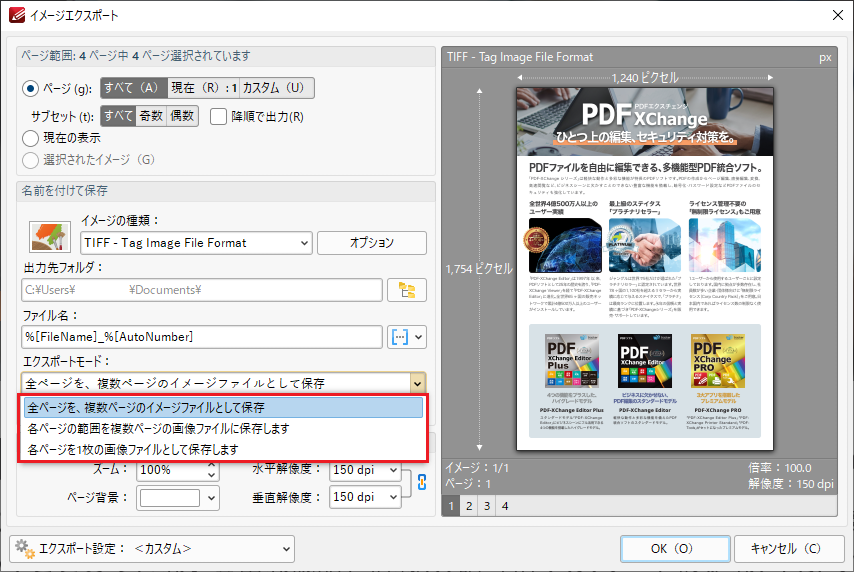Viewport: 854px width, 572px height.
Task: Collapse the エクスポートモード dropdown
Action: (x=417, y=384)
